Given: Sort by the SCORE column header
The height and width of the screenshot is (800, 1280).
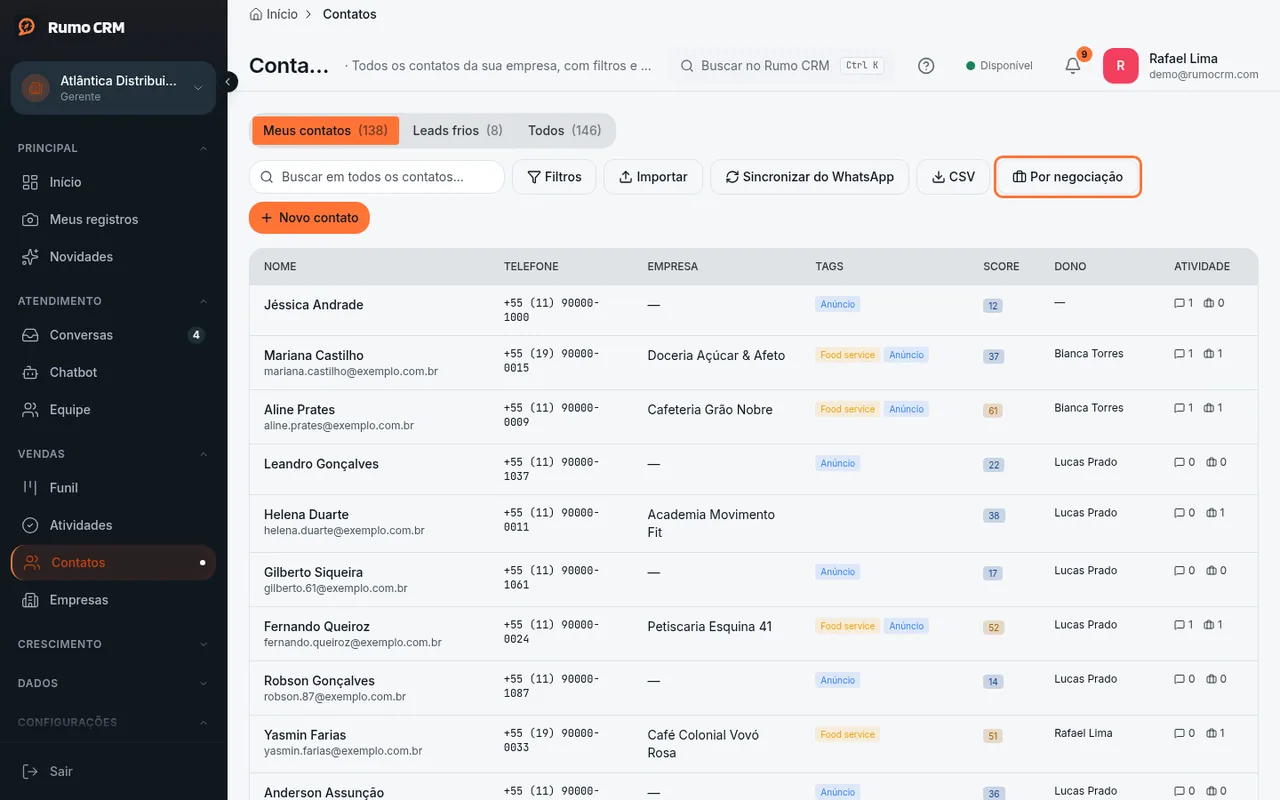Looking at the screenshot, I should [x=1001, y=267].
